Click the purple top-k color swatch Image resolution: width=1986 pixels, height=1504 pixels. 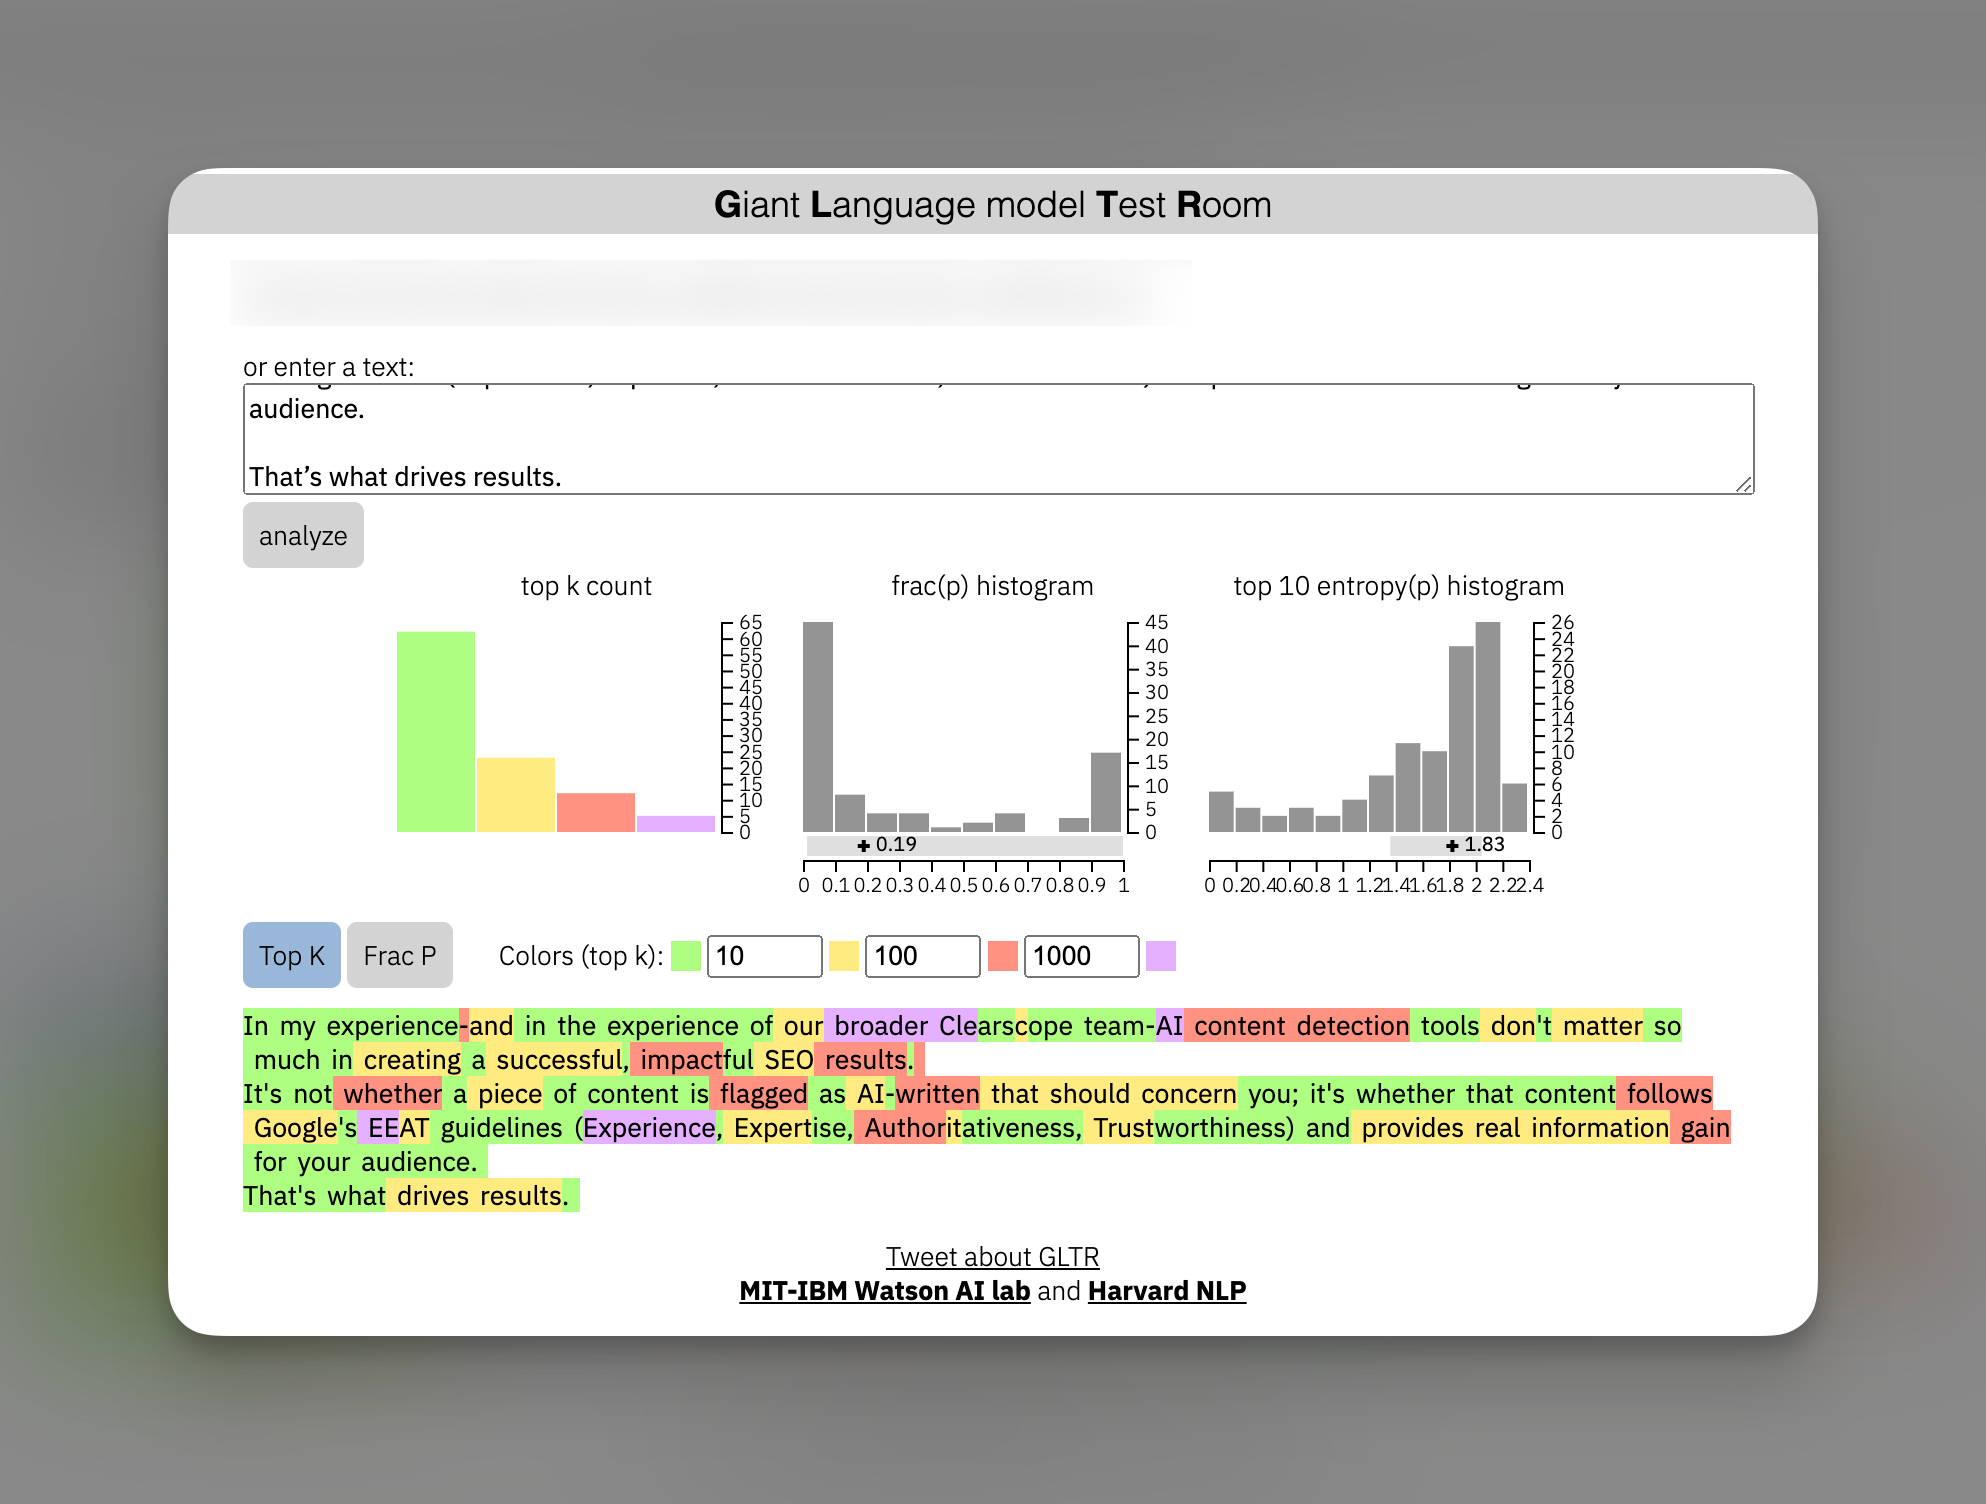tap(1160, 956)
